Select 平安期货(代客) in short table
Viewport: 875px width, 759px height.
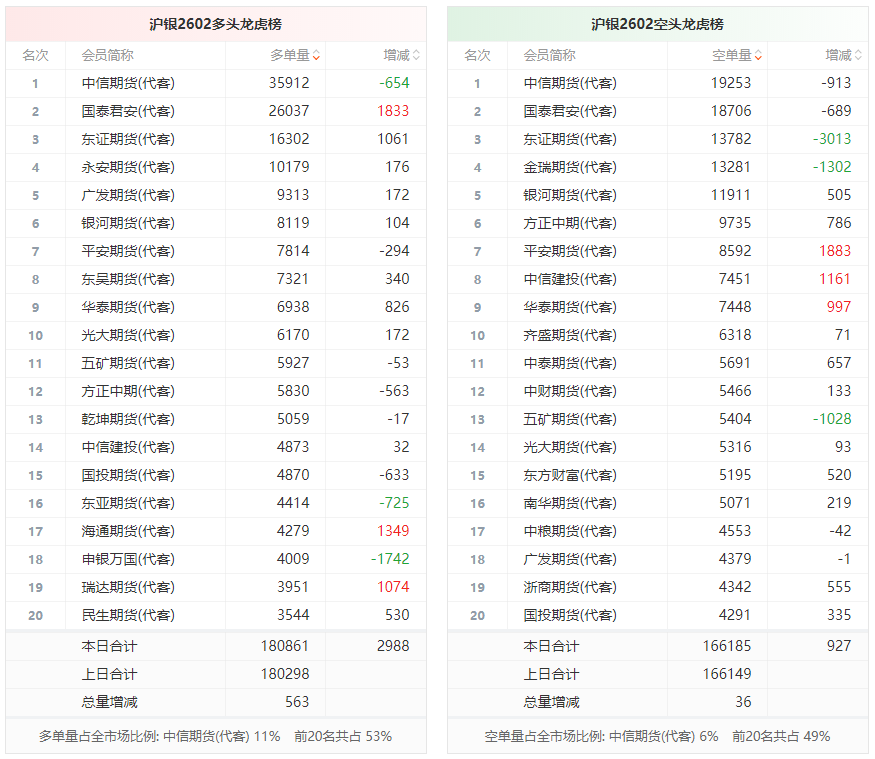coord(570,251)
